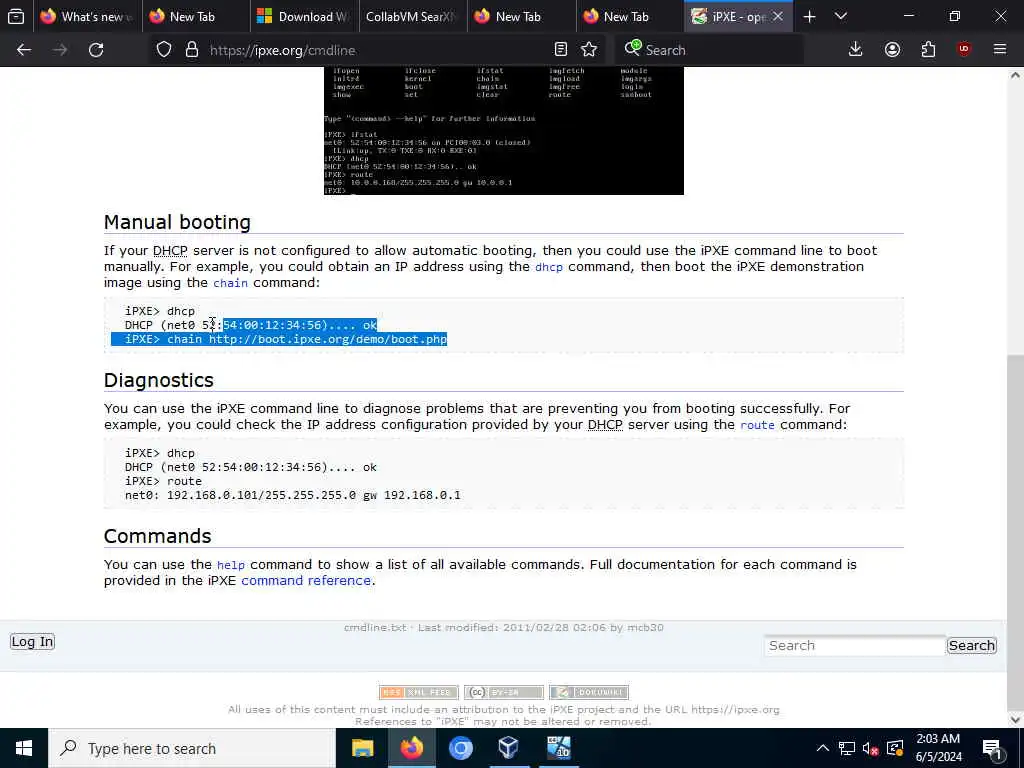Image resolution: width=1024 pixels, height=768 pixels.
Task: Open a new tab with plus button
Action: (x=809, y=16)
